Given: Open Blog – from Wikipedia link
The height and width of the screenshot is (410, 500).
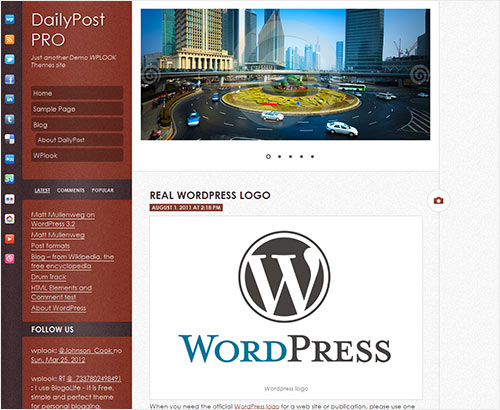Looking at the screenshot, I should point(72,261).
